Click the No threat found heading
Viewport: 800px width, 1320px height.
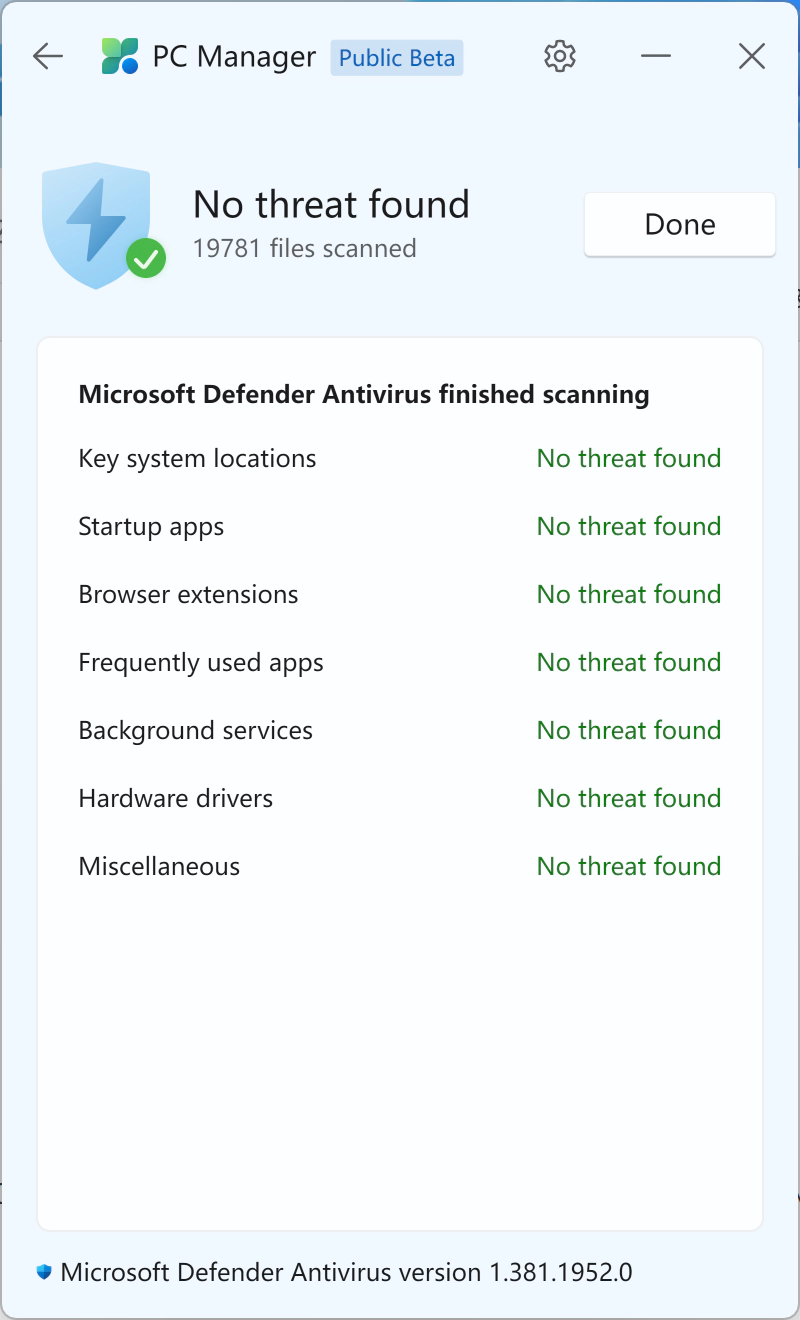click(331, 205)
